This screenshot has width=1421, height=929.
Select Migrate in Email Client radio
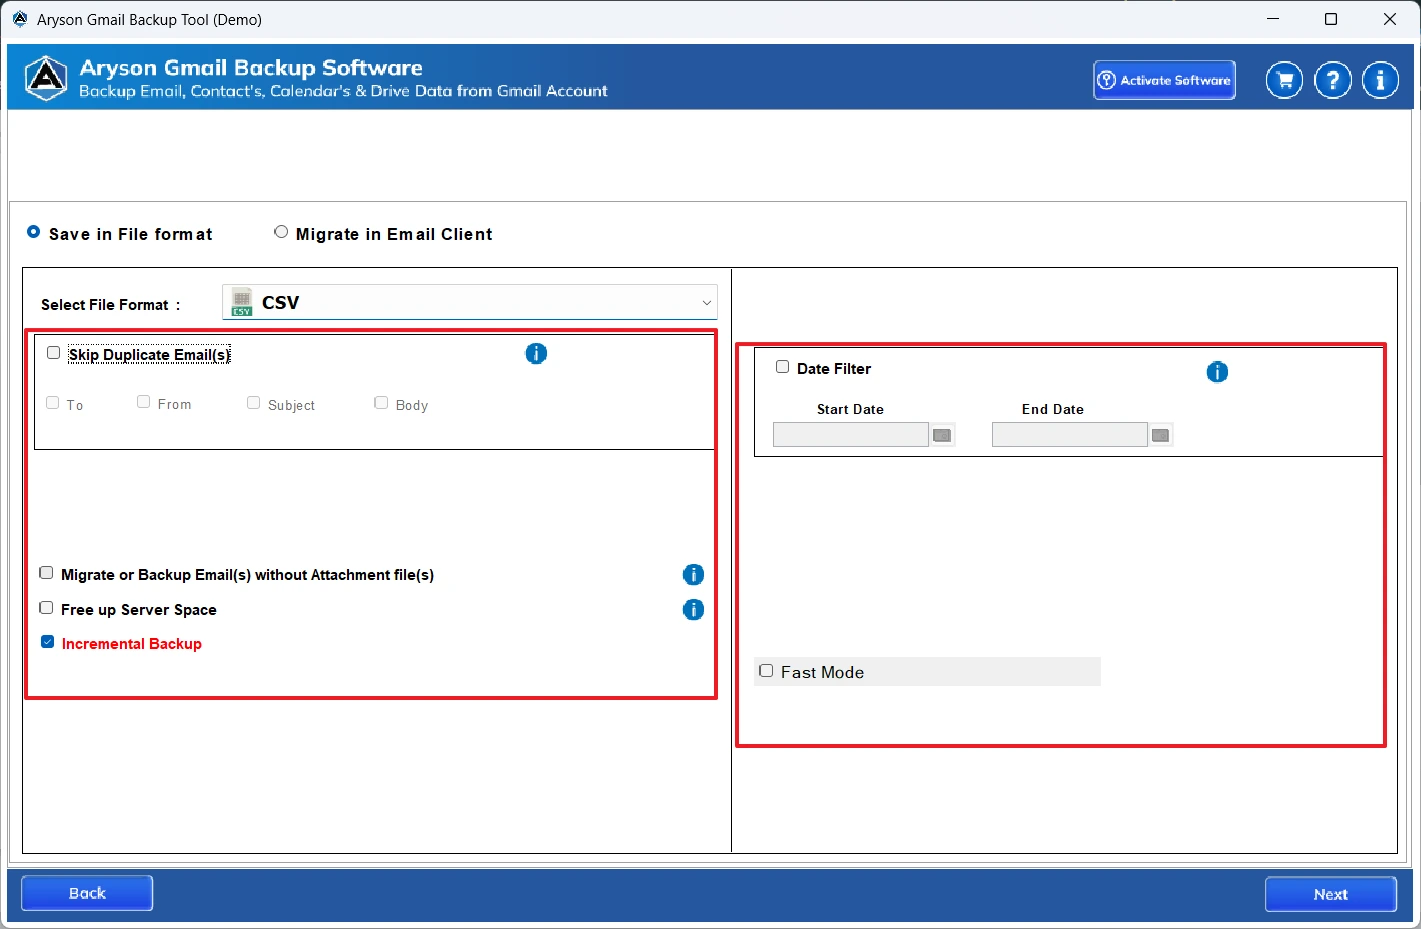click(281, 232)
